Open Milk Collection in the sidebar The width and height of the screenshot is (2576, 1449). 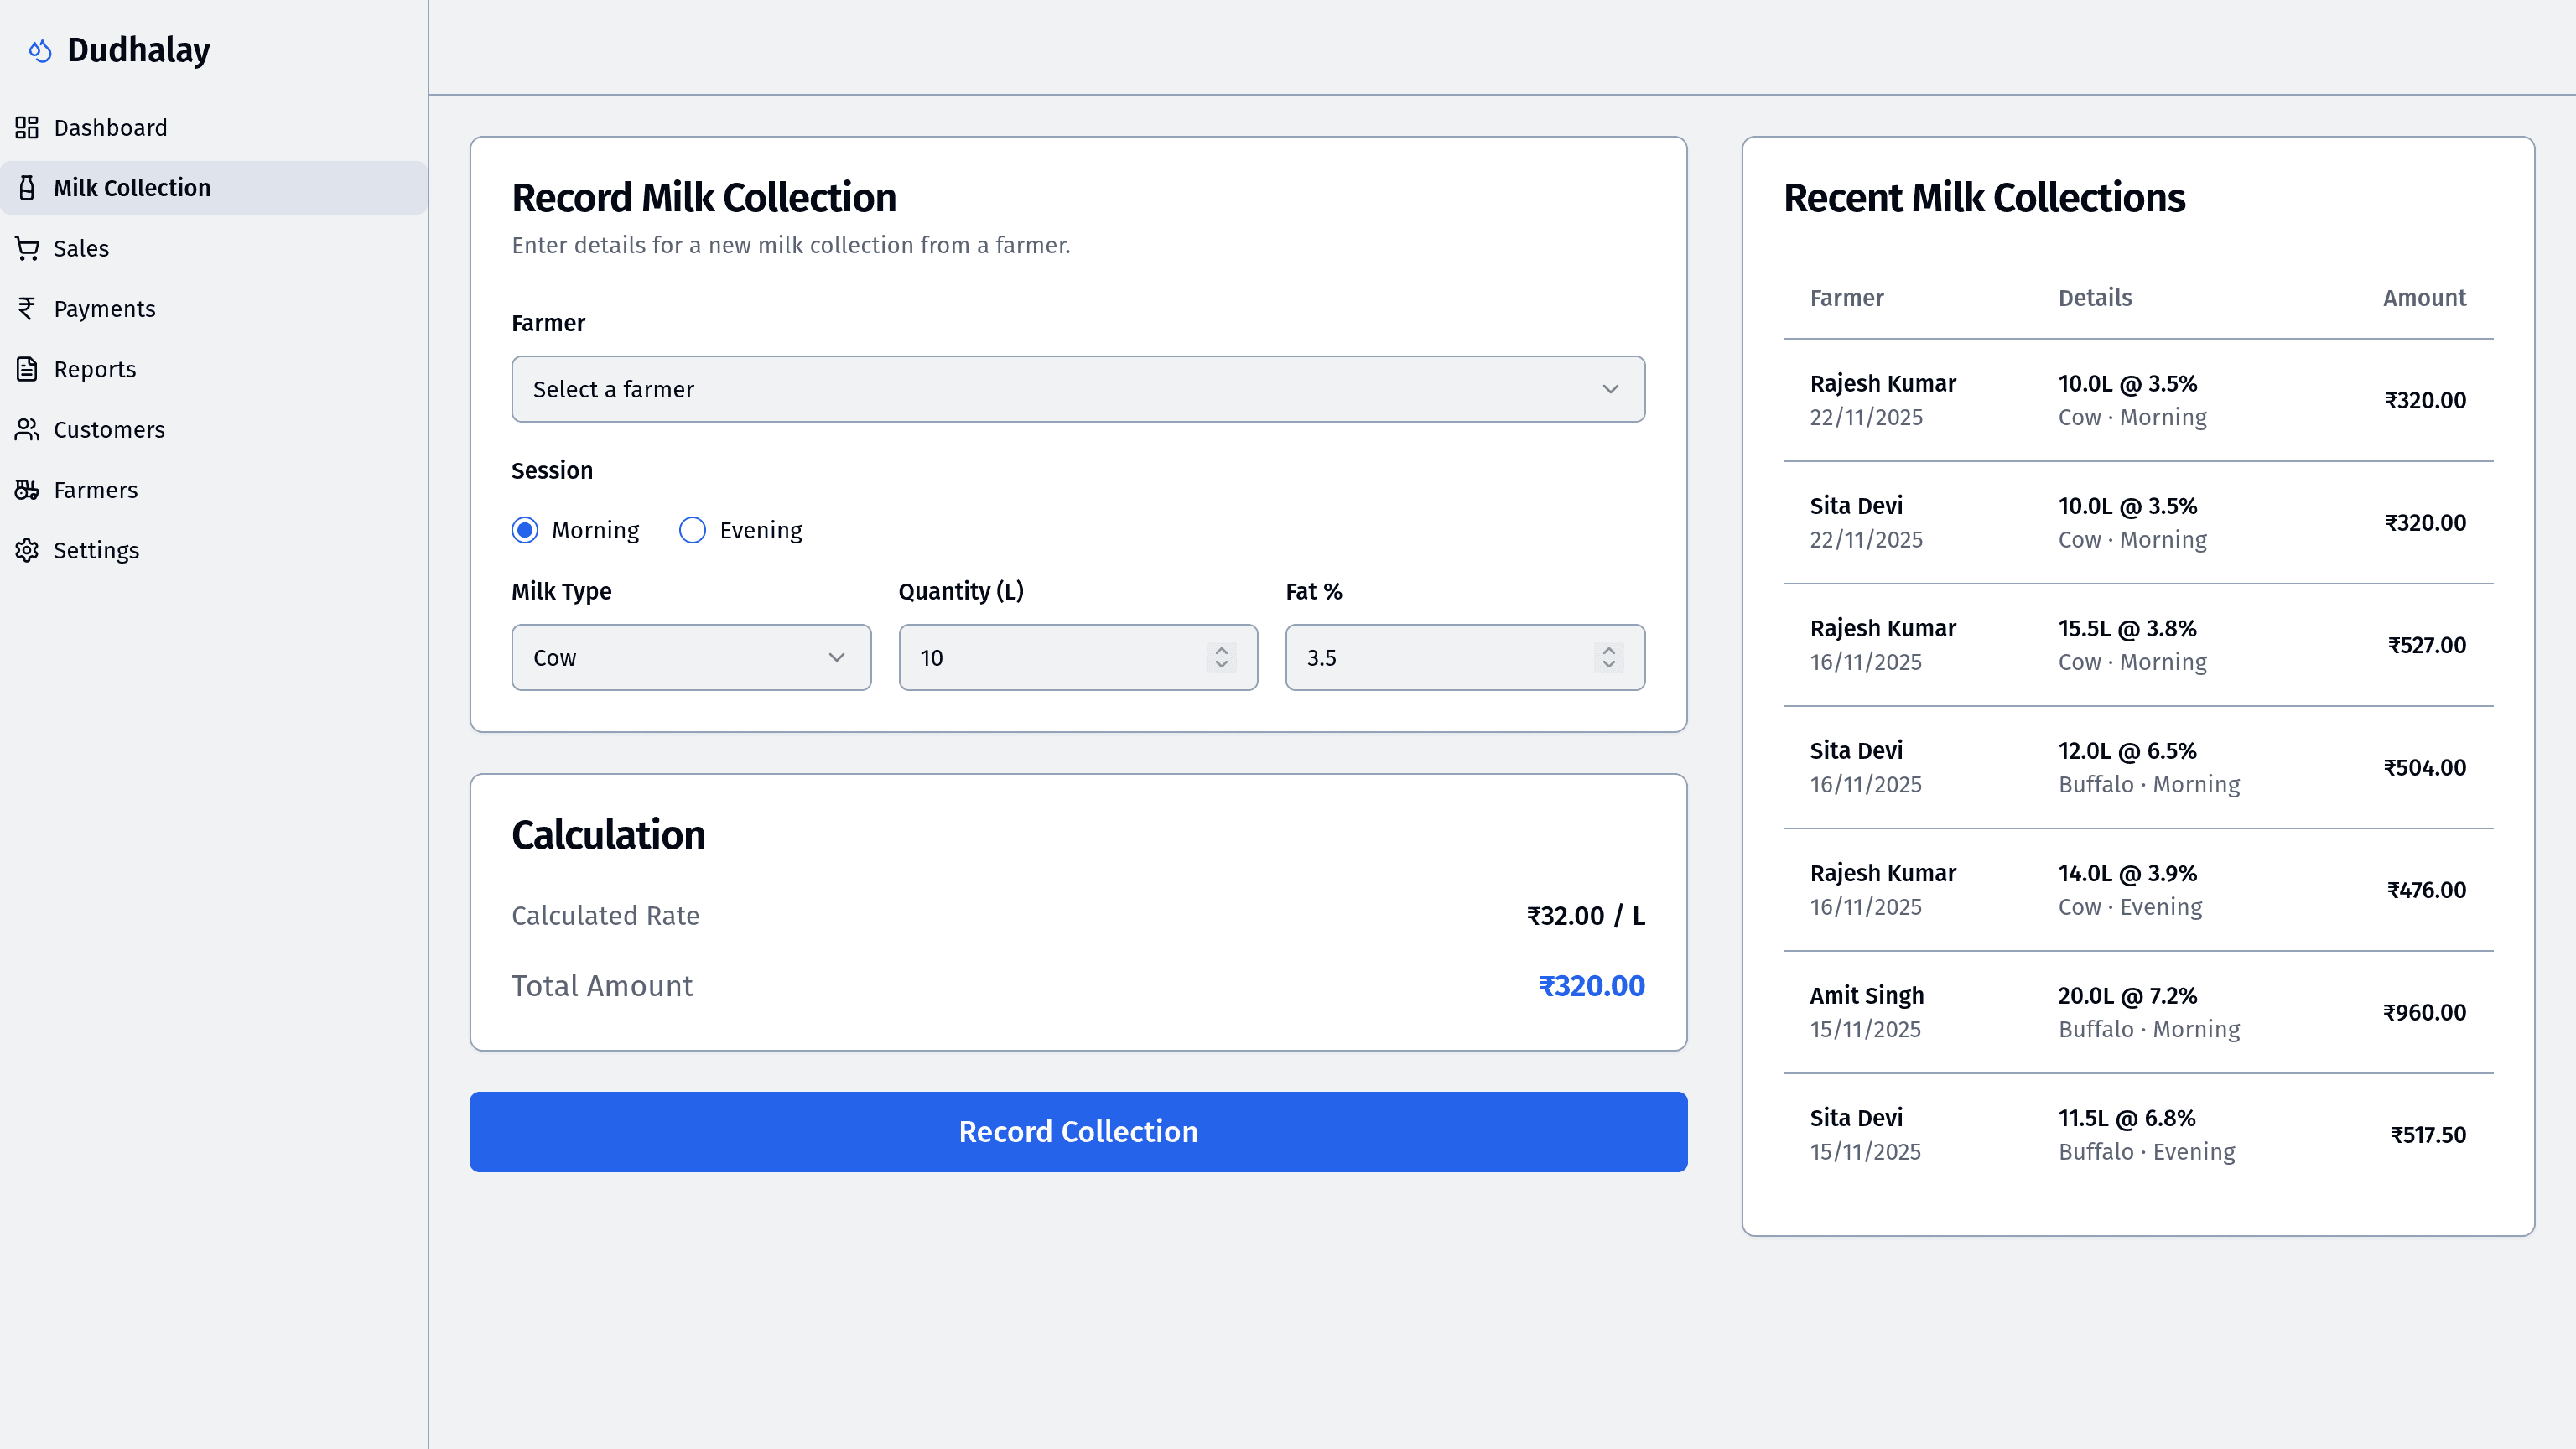coord(132,188)
